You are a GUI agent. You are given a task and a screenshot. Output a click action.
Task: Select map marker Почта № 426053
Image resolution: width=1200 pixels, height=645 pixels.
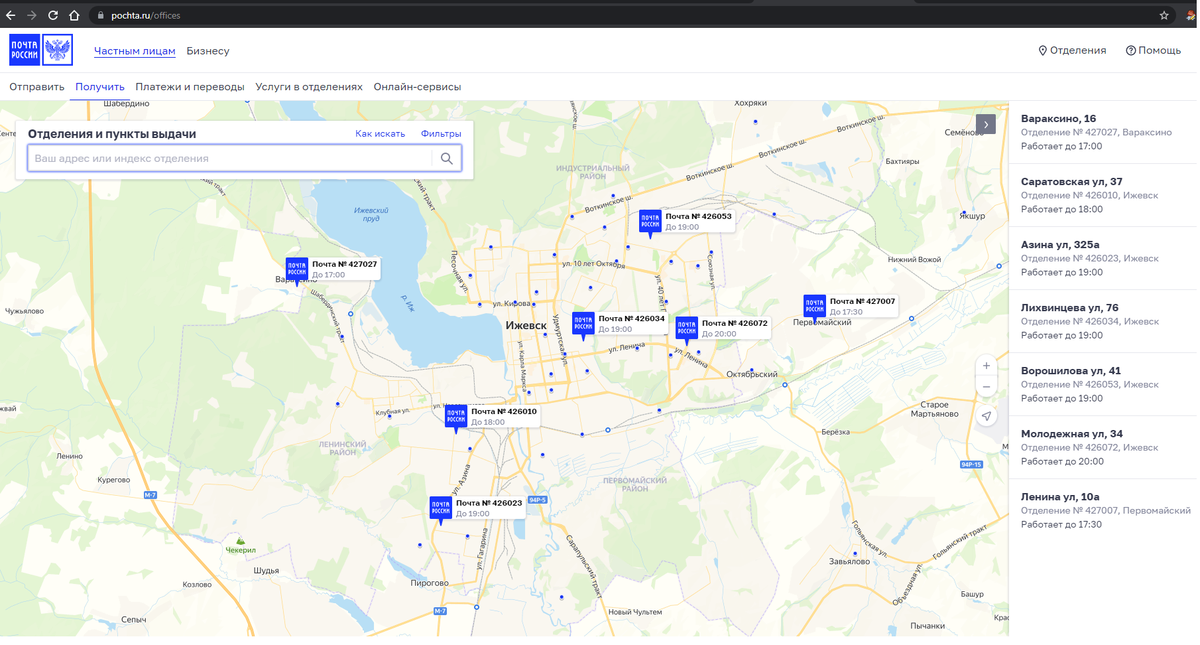pyautogui.click(x=686, y=221)
